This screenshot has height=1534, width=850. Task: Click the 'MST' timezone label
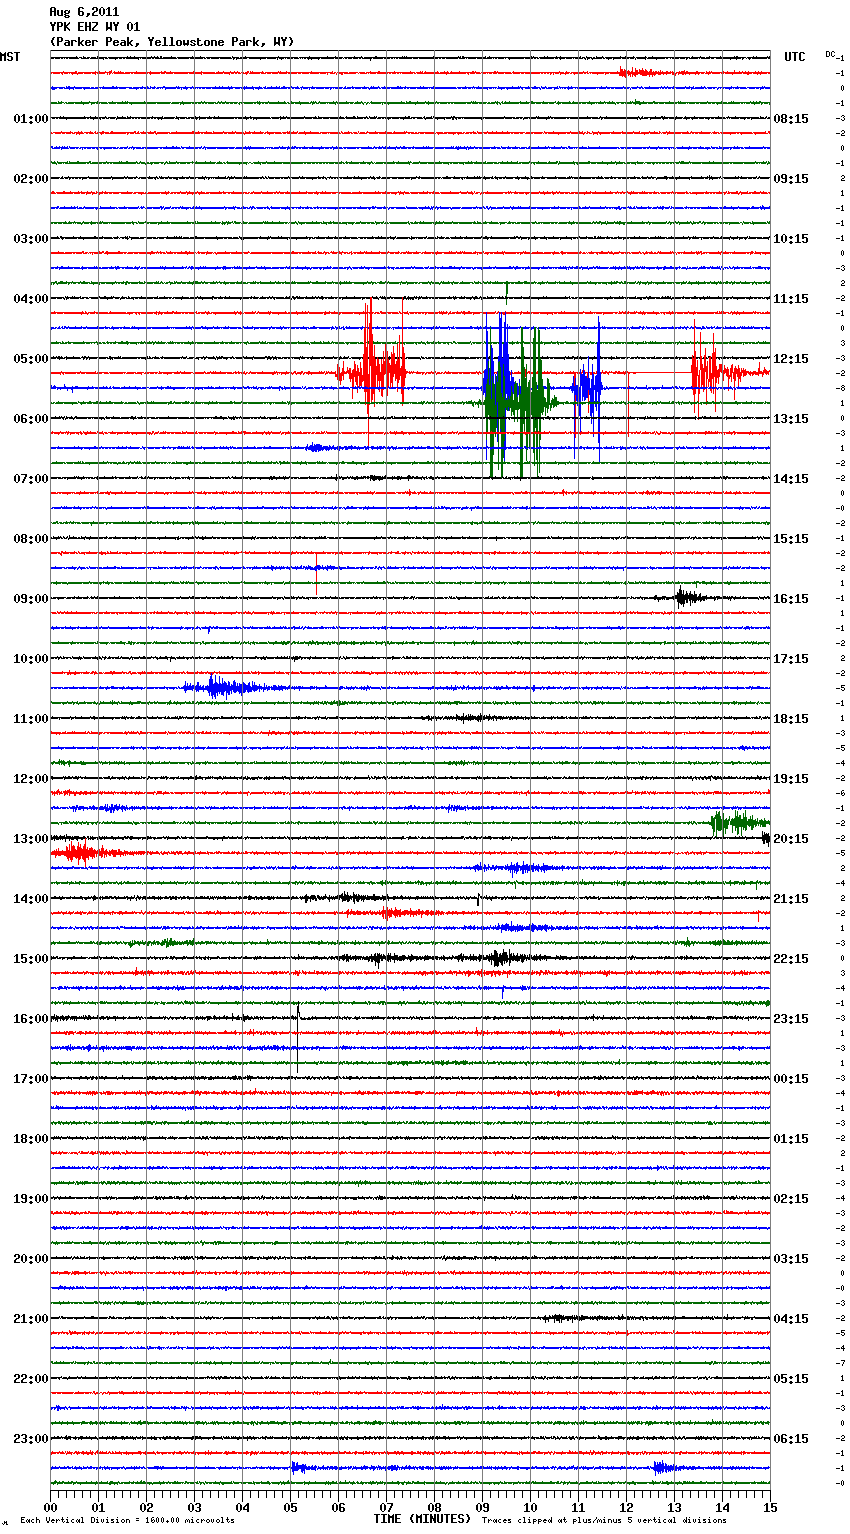tap(10, 57)
